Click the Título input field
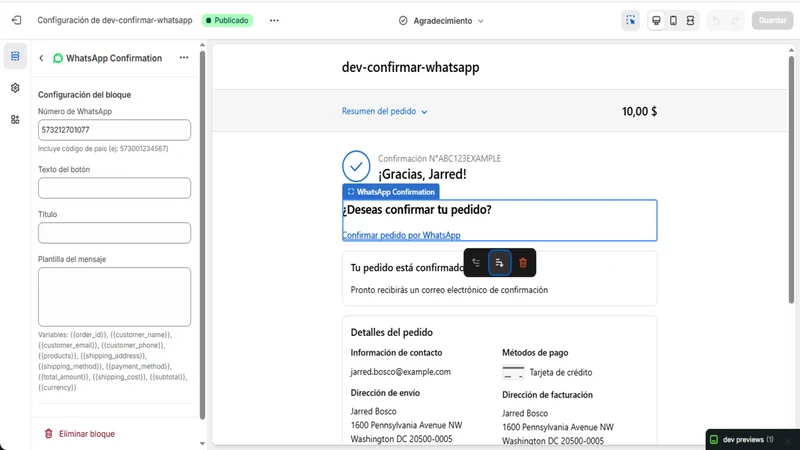 pos(114,233)
